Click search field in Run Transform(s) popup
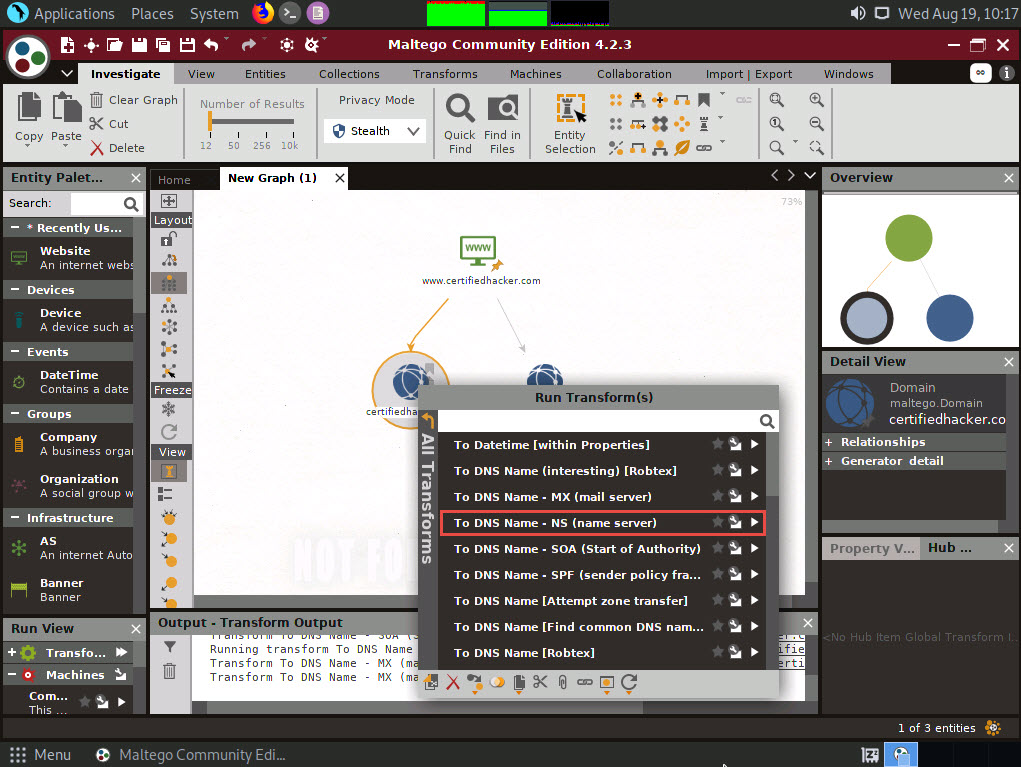 point(599,421)
